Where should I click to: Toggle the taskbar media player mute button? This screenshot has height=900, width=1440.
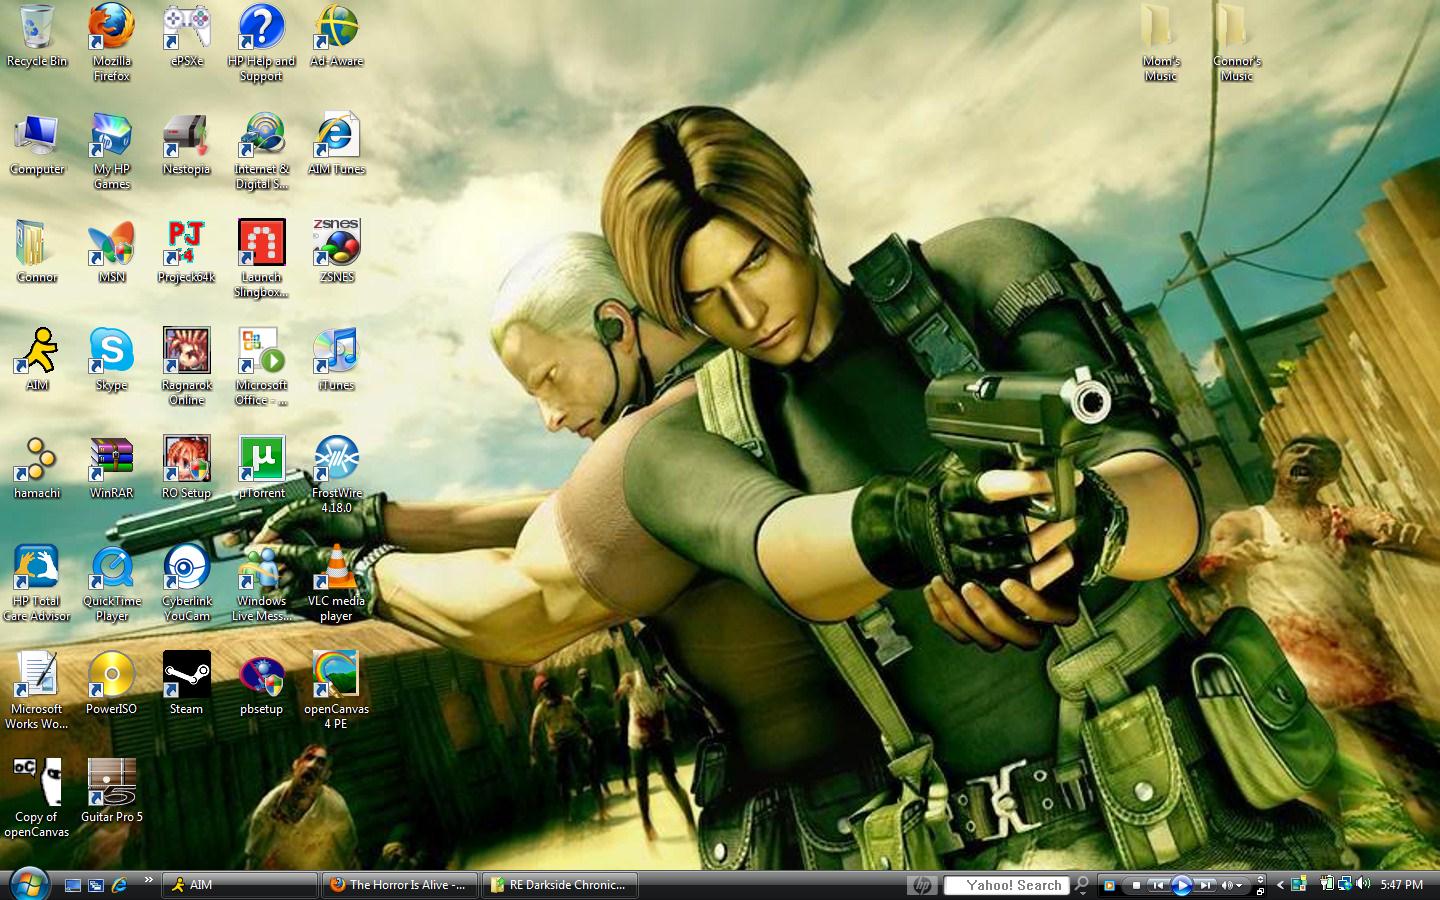click(1228, 885)
